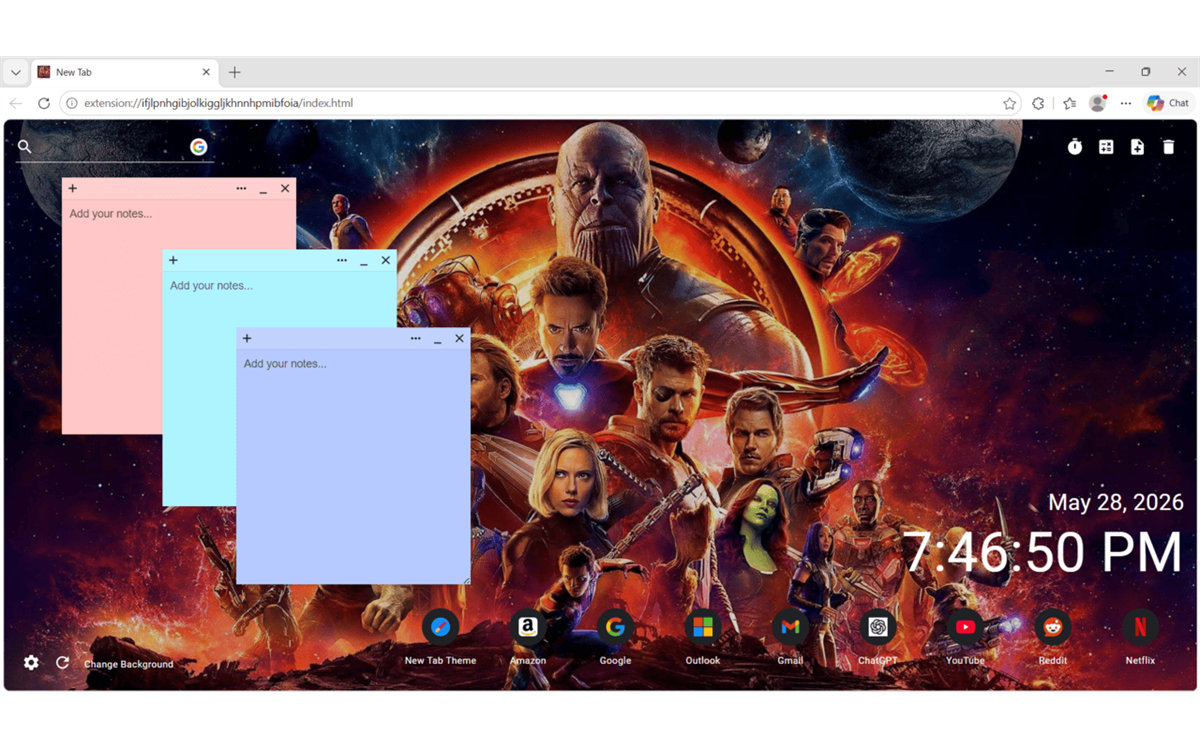
Task: Close the New Tab browser tab
Action: point(207,72)
